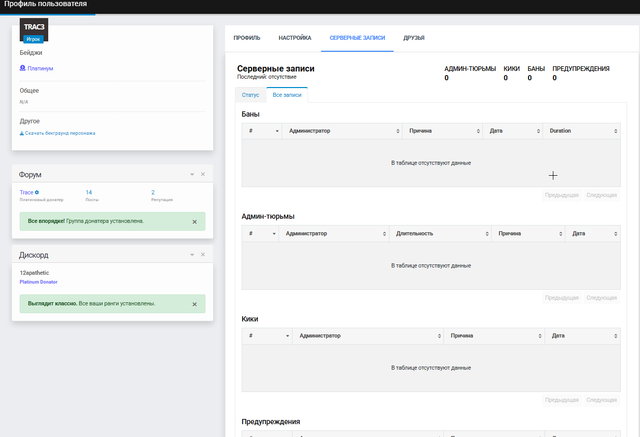Dismiss the Все впорядке alert
Image resolution: width=640 pixels, height=437 pixels.
195,222
